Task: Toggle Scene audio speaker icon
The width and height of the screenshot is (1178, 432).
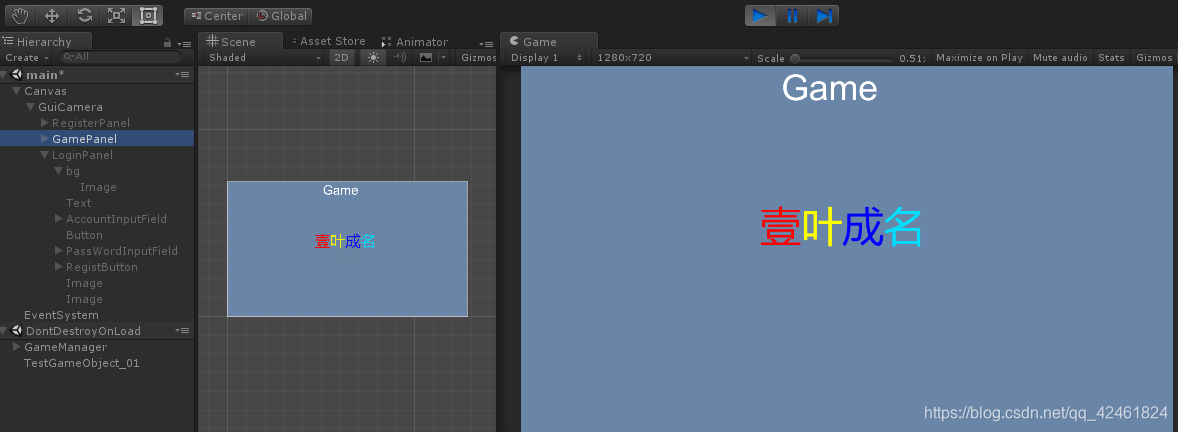Action: (x=400, y=58)
